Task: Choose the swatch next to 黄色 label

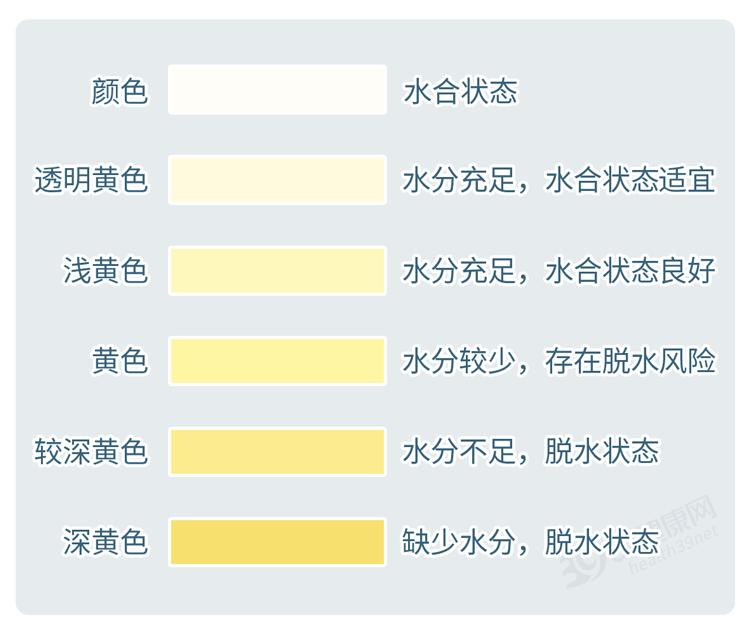Action: point(277,361)
